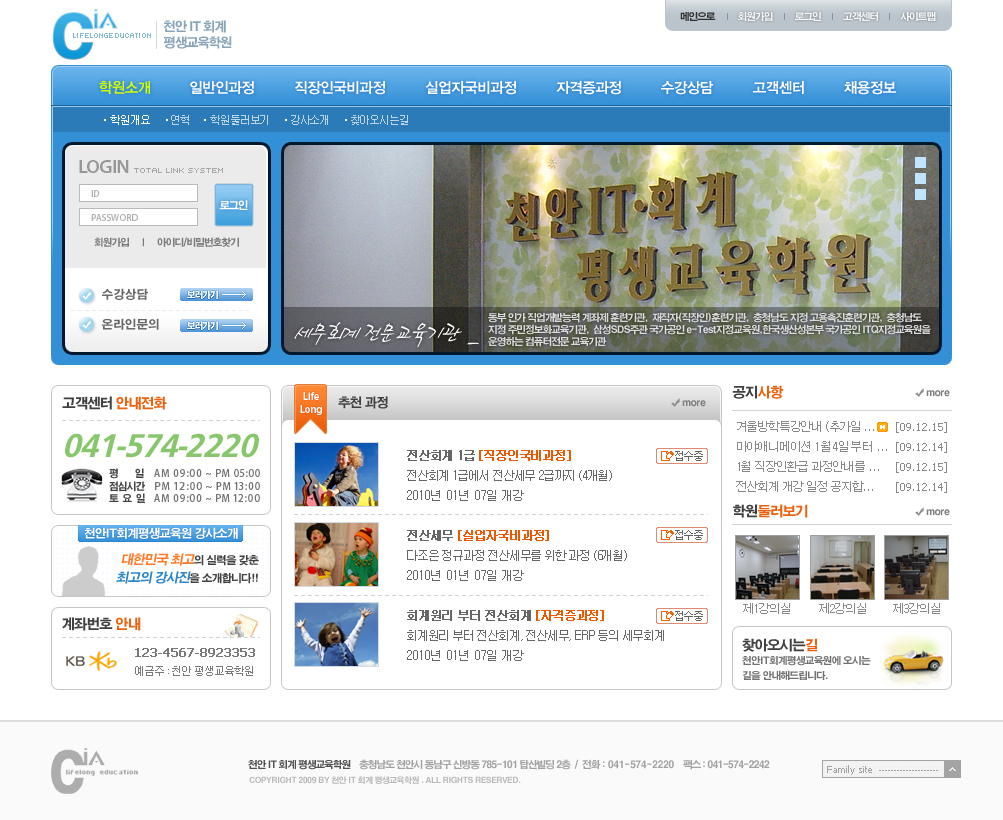Expand 추천 과정 via its more link

[x=688, y=403]
